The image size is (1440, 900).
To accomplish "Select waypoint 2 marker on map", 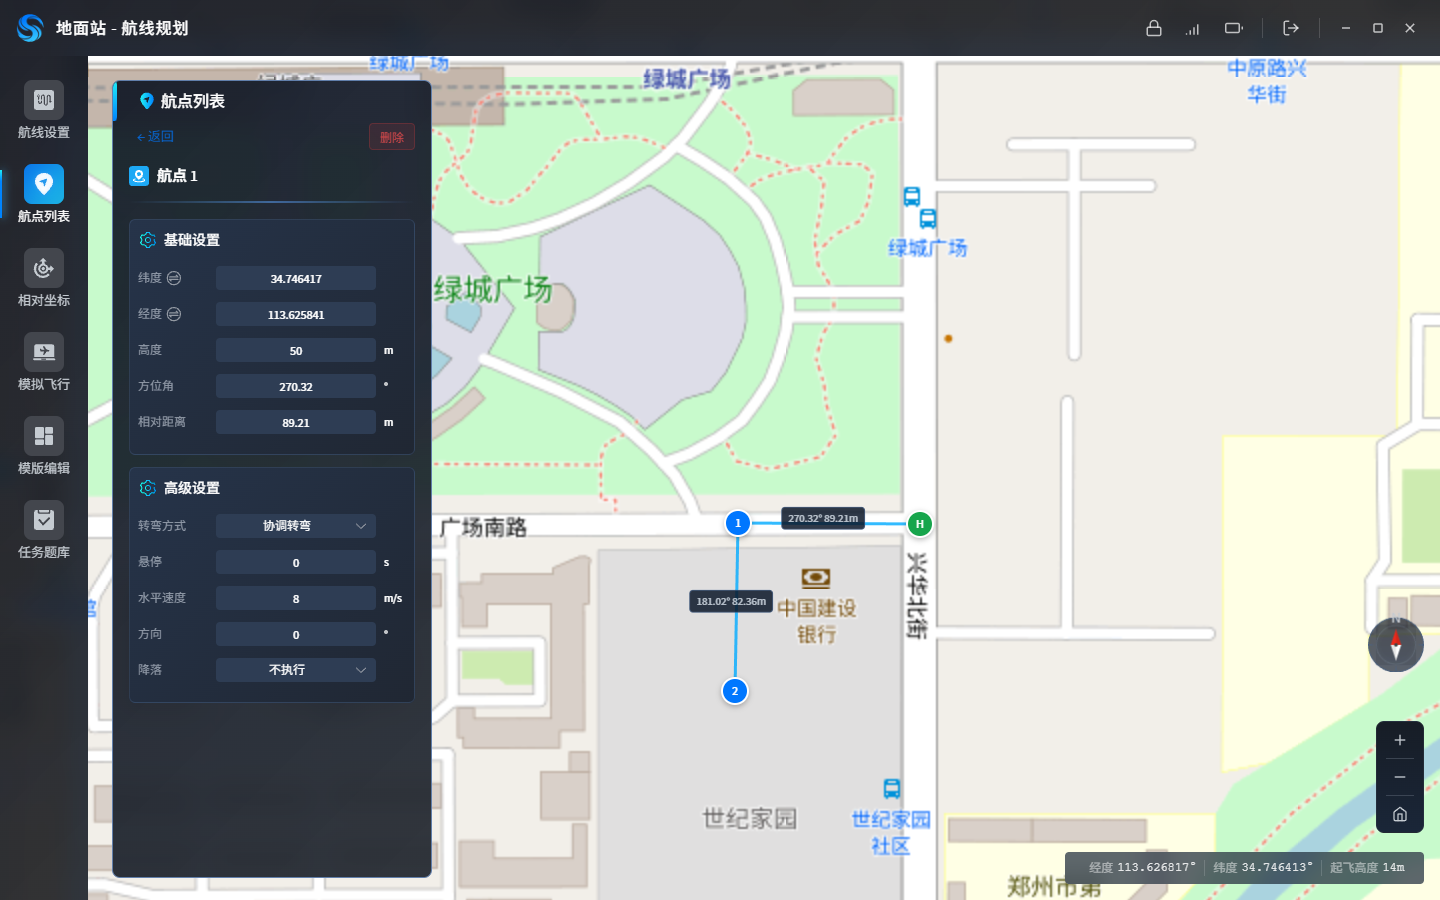I will [x=735, y=691].
